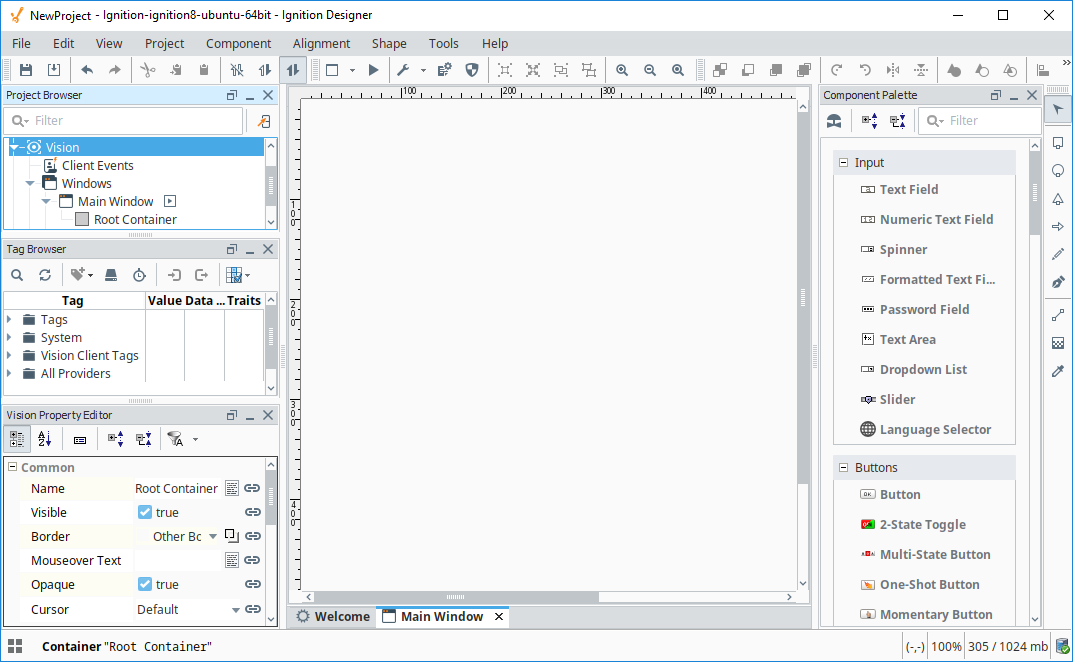
Task: Collapse the Buttons palette section
Action: click(x=844, y=467)
